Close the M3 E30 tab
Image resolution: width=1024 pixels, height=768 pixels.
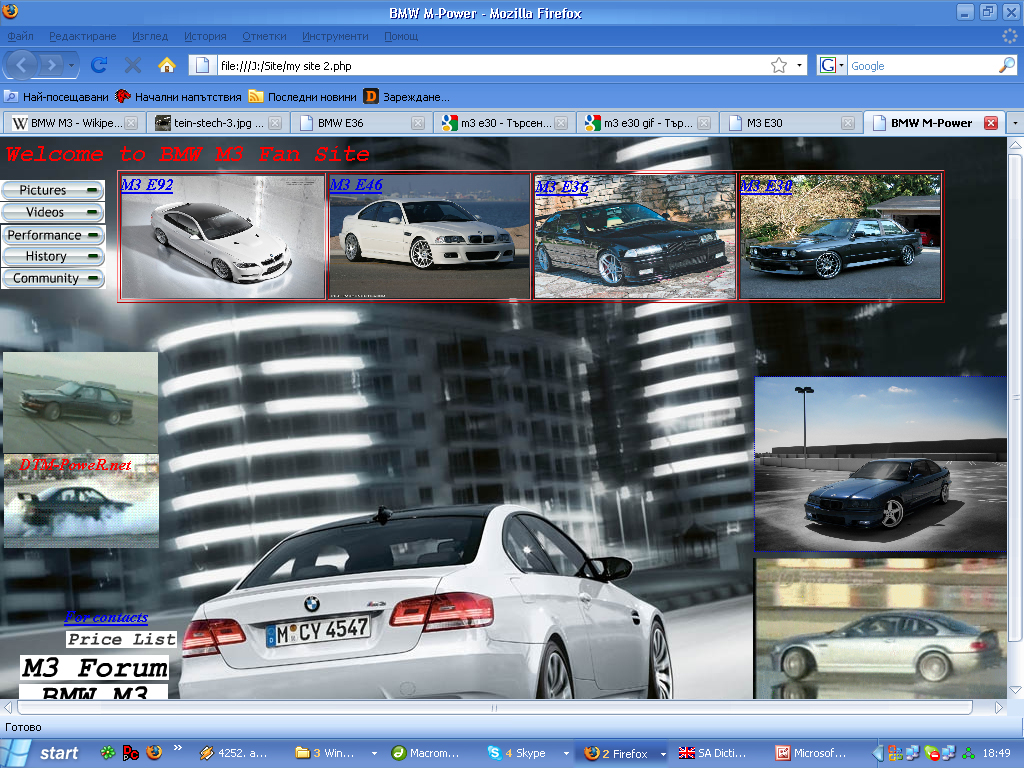[848, 123]
